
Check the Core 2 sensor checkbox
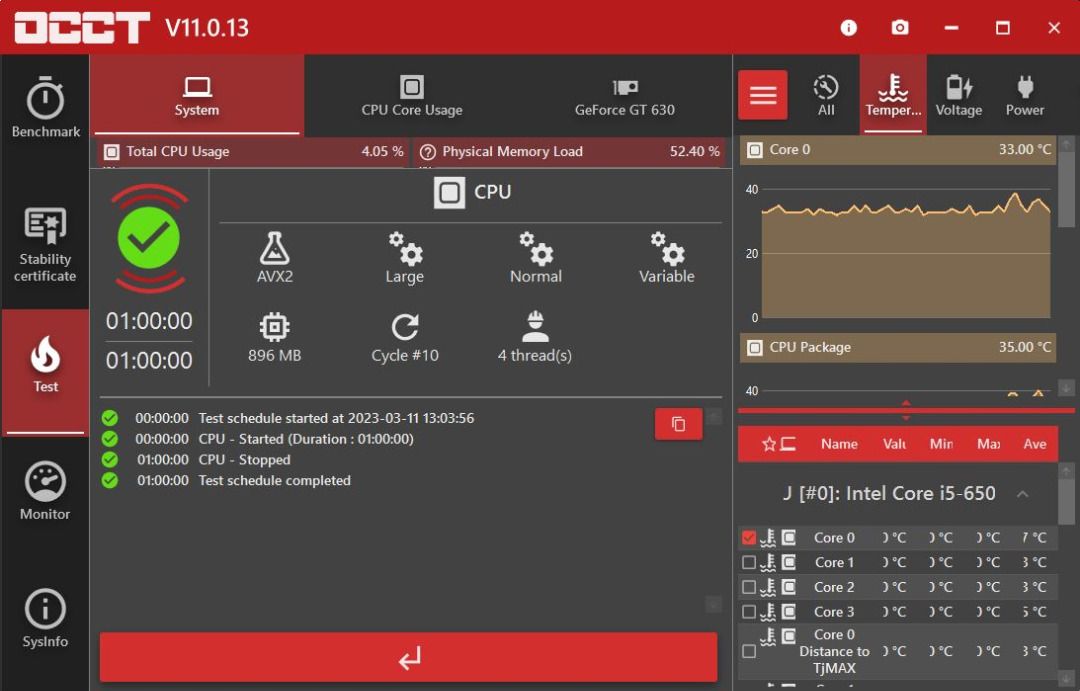749,587
